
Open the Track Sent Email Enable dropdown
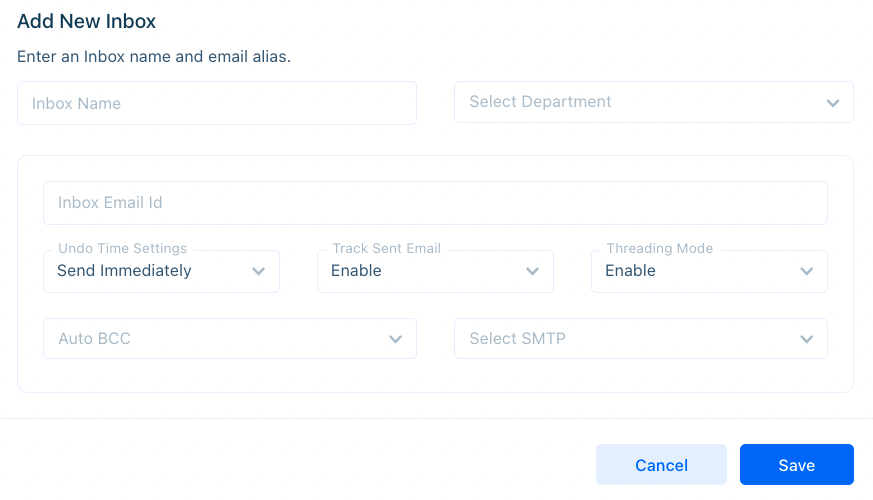tap(435, 271)
